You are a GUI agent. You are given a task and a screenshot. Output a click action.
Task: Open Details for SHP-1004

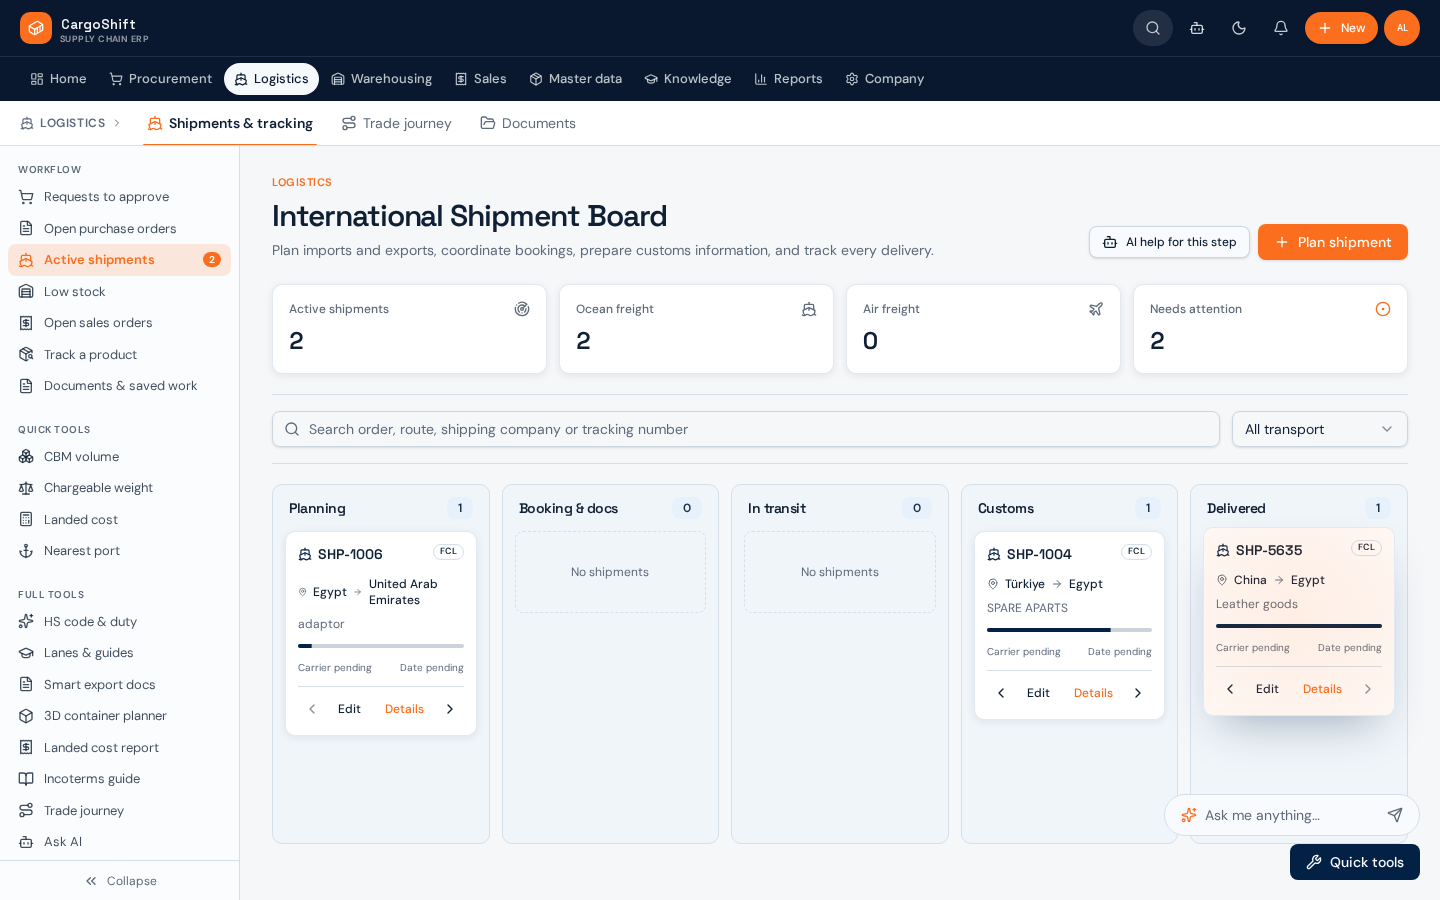click(x=1093, y=693)
